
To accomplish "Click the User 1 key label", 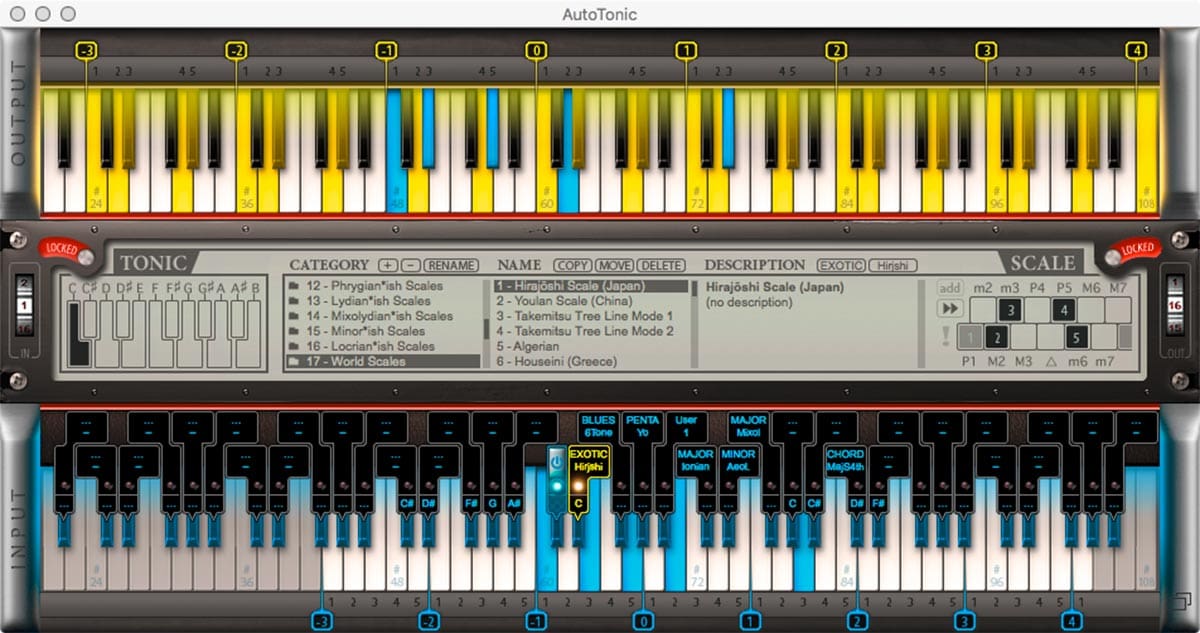I will click(x=685, y=427).
